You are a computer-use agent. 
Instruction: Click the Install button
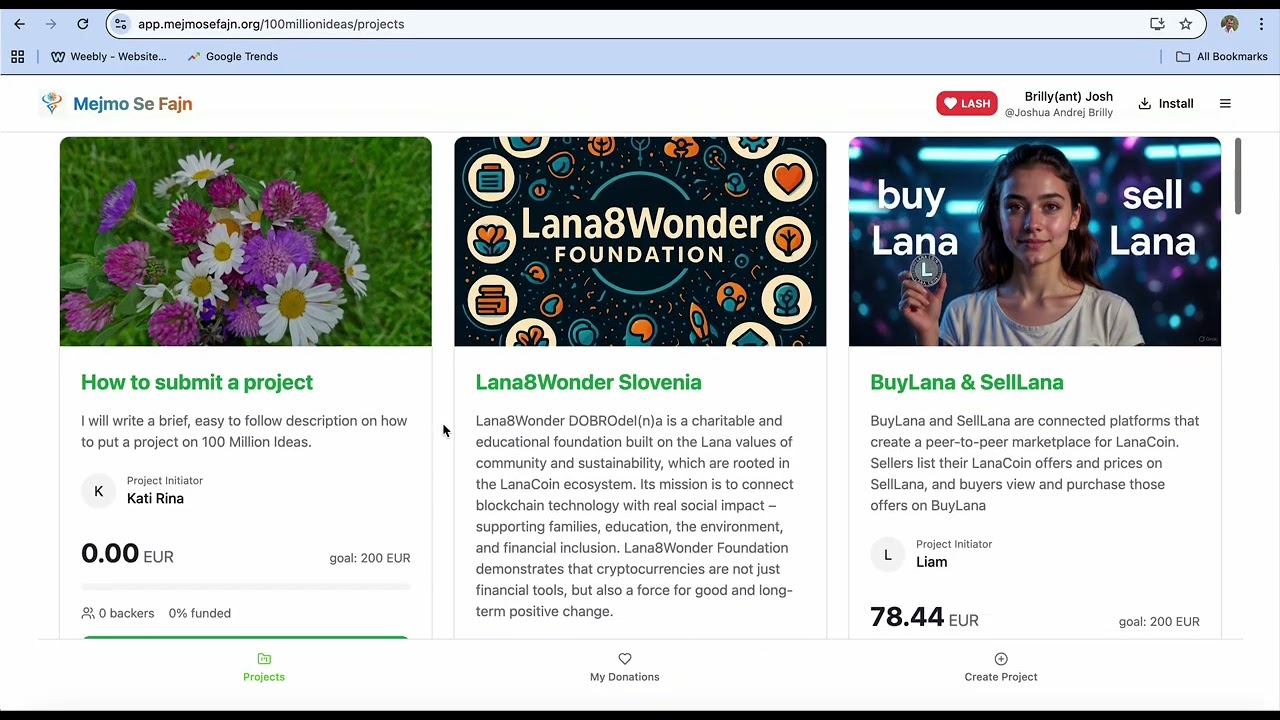pyautogui.click(x=1166, y=103)
